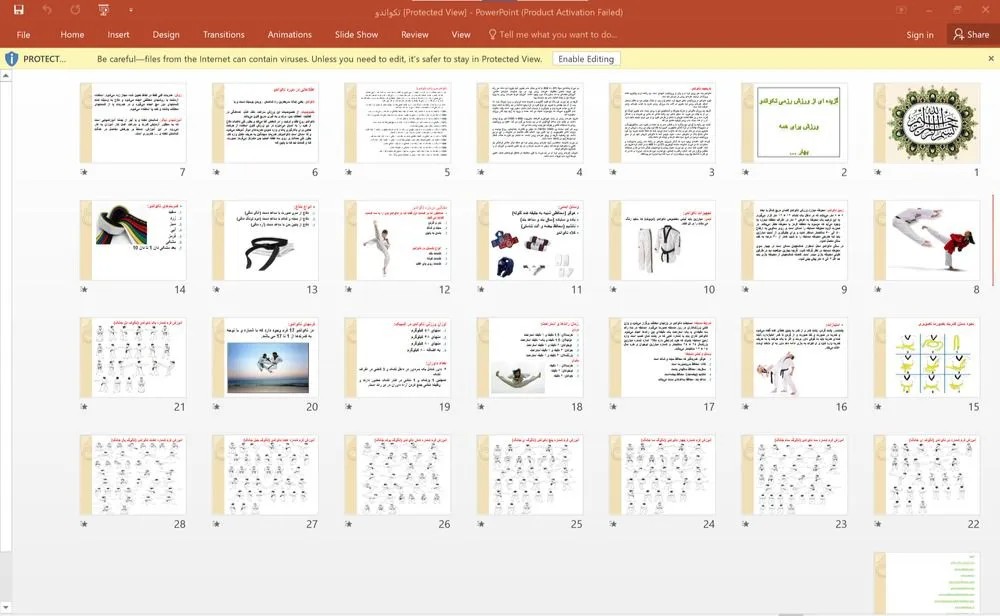Click the star icon beneath slide 21
Viewport: 1000px width, 616px height.
(x=84, y=407)
